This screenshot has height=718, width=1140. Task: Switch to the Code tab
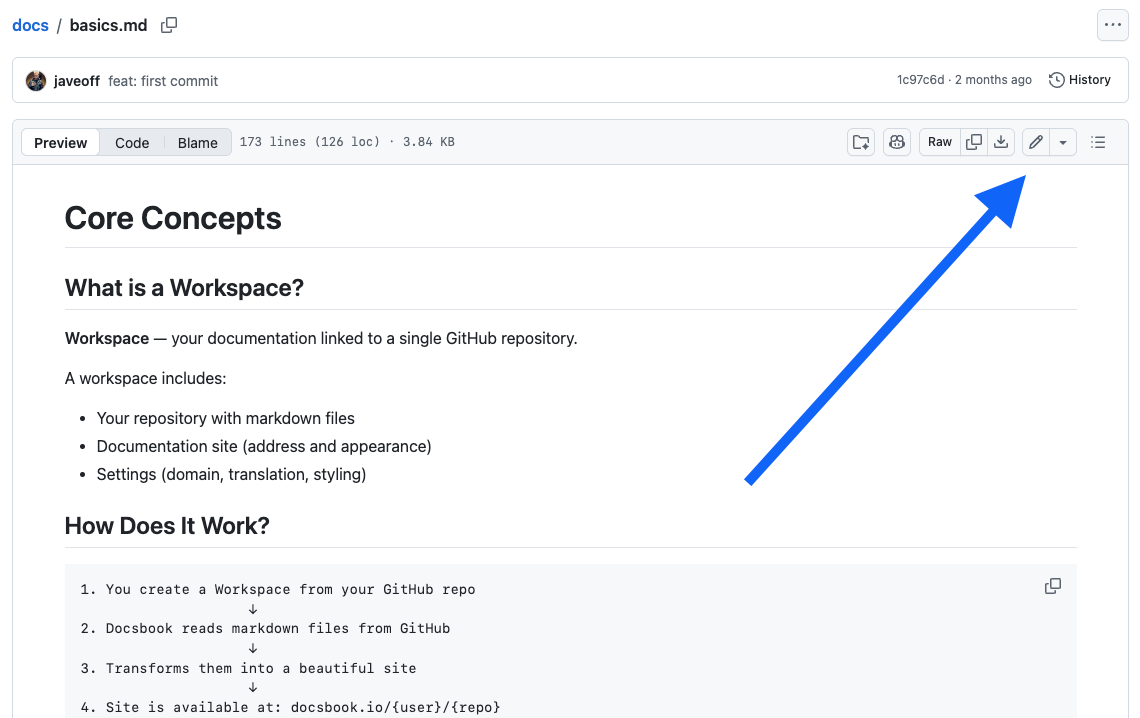point(132,142)
